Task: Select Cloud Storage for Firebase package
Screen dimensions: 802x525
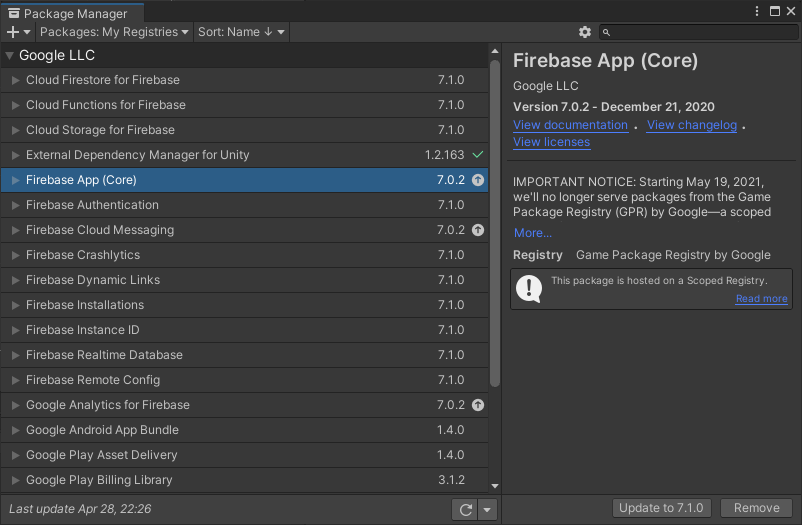Action: click(244, 130)
